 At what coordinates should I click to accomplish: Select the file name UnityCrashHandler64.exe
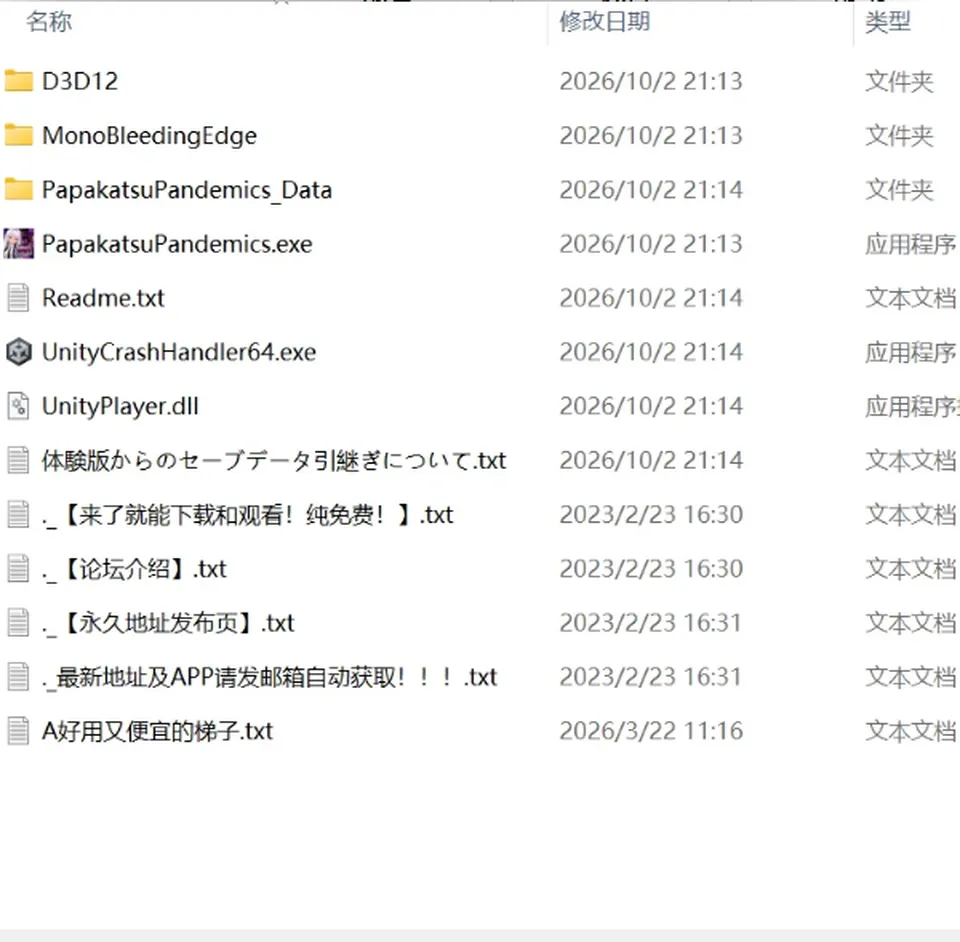(179, 353)
